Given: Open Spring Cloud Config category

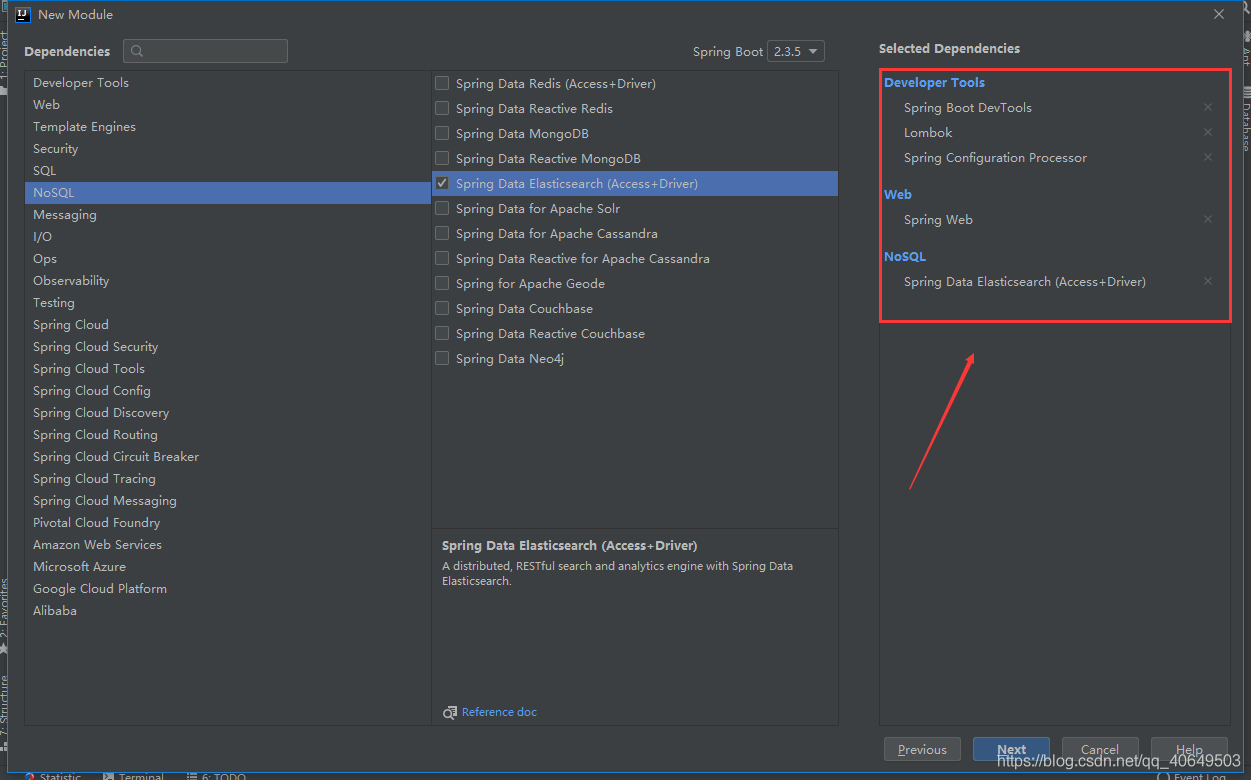Looking at the screenshot, I should coord(228,390).
